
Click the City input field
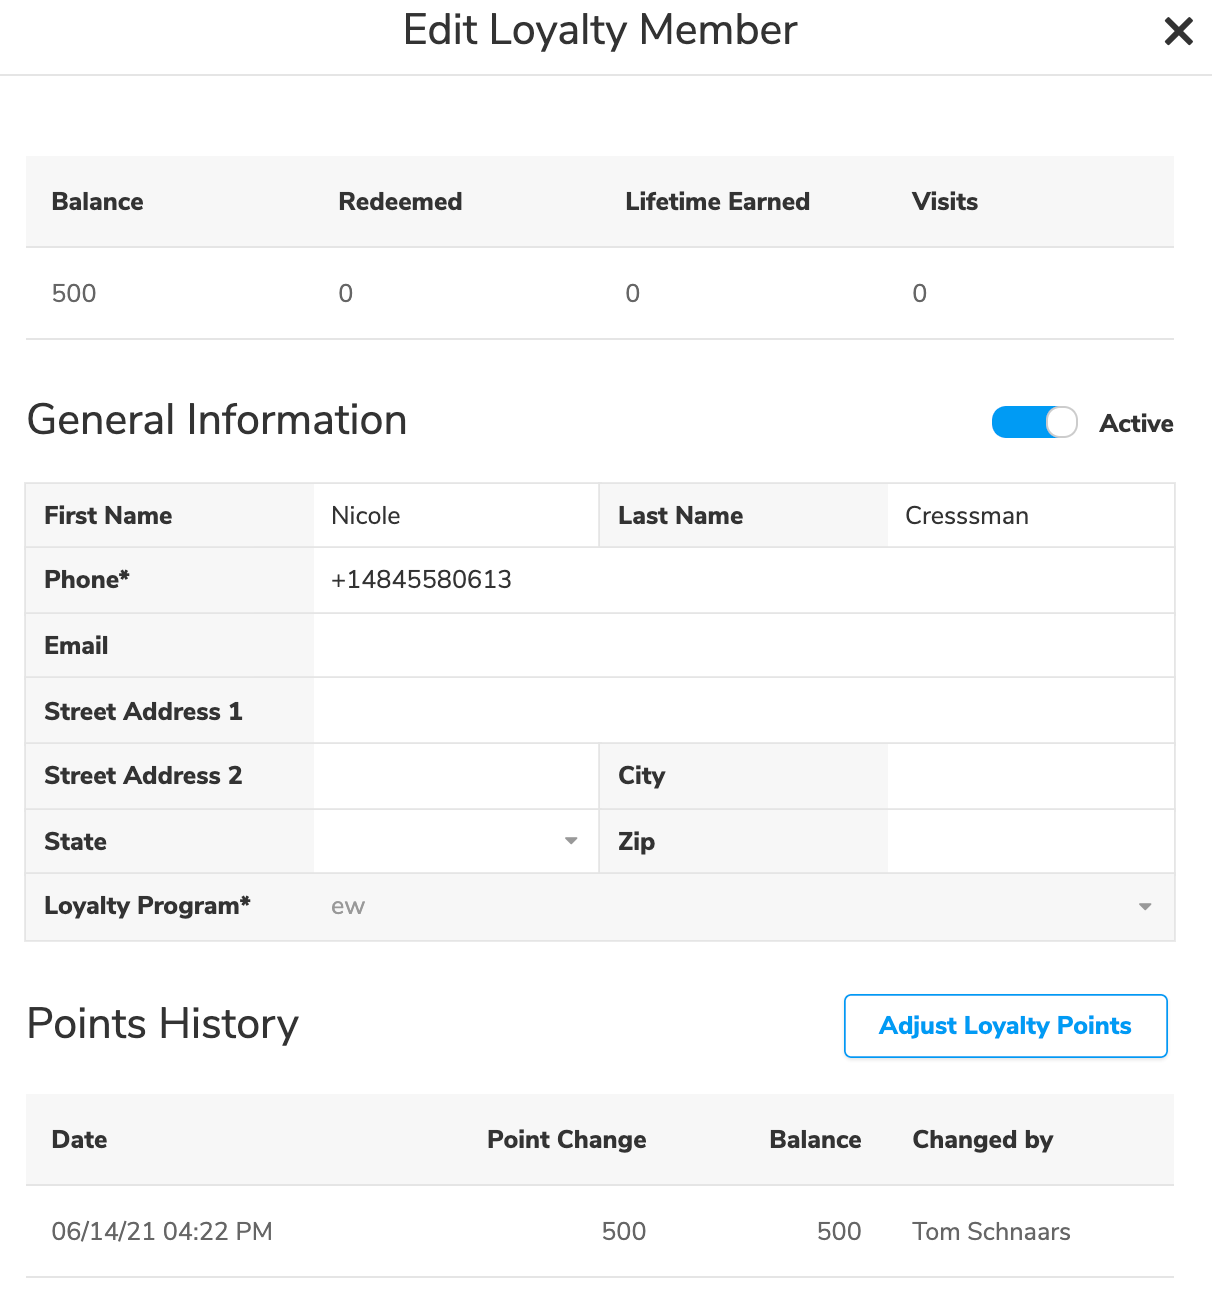(x=1030, y=776)
